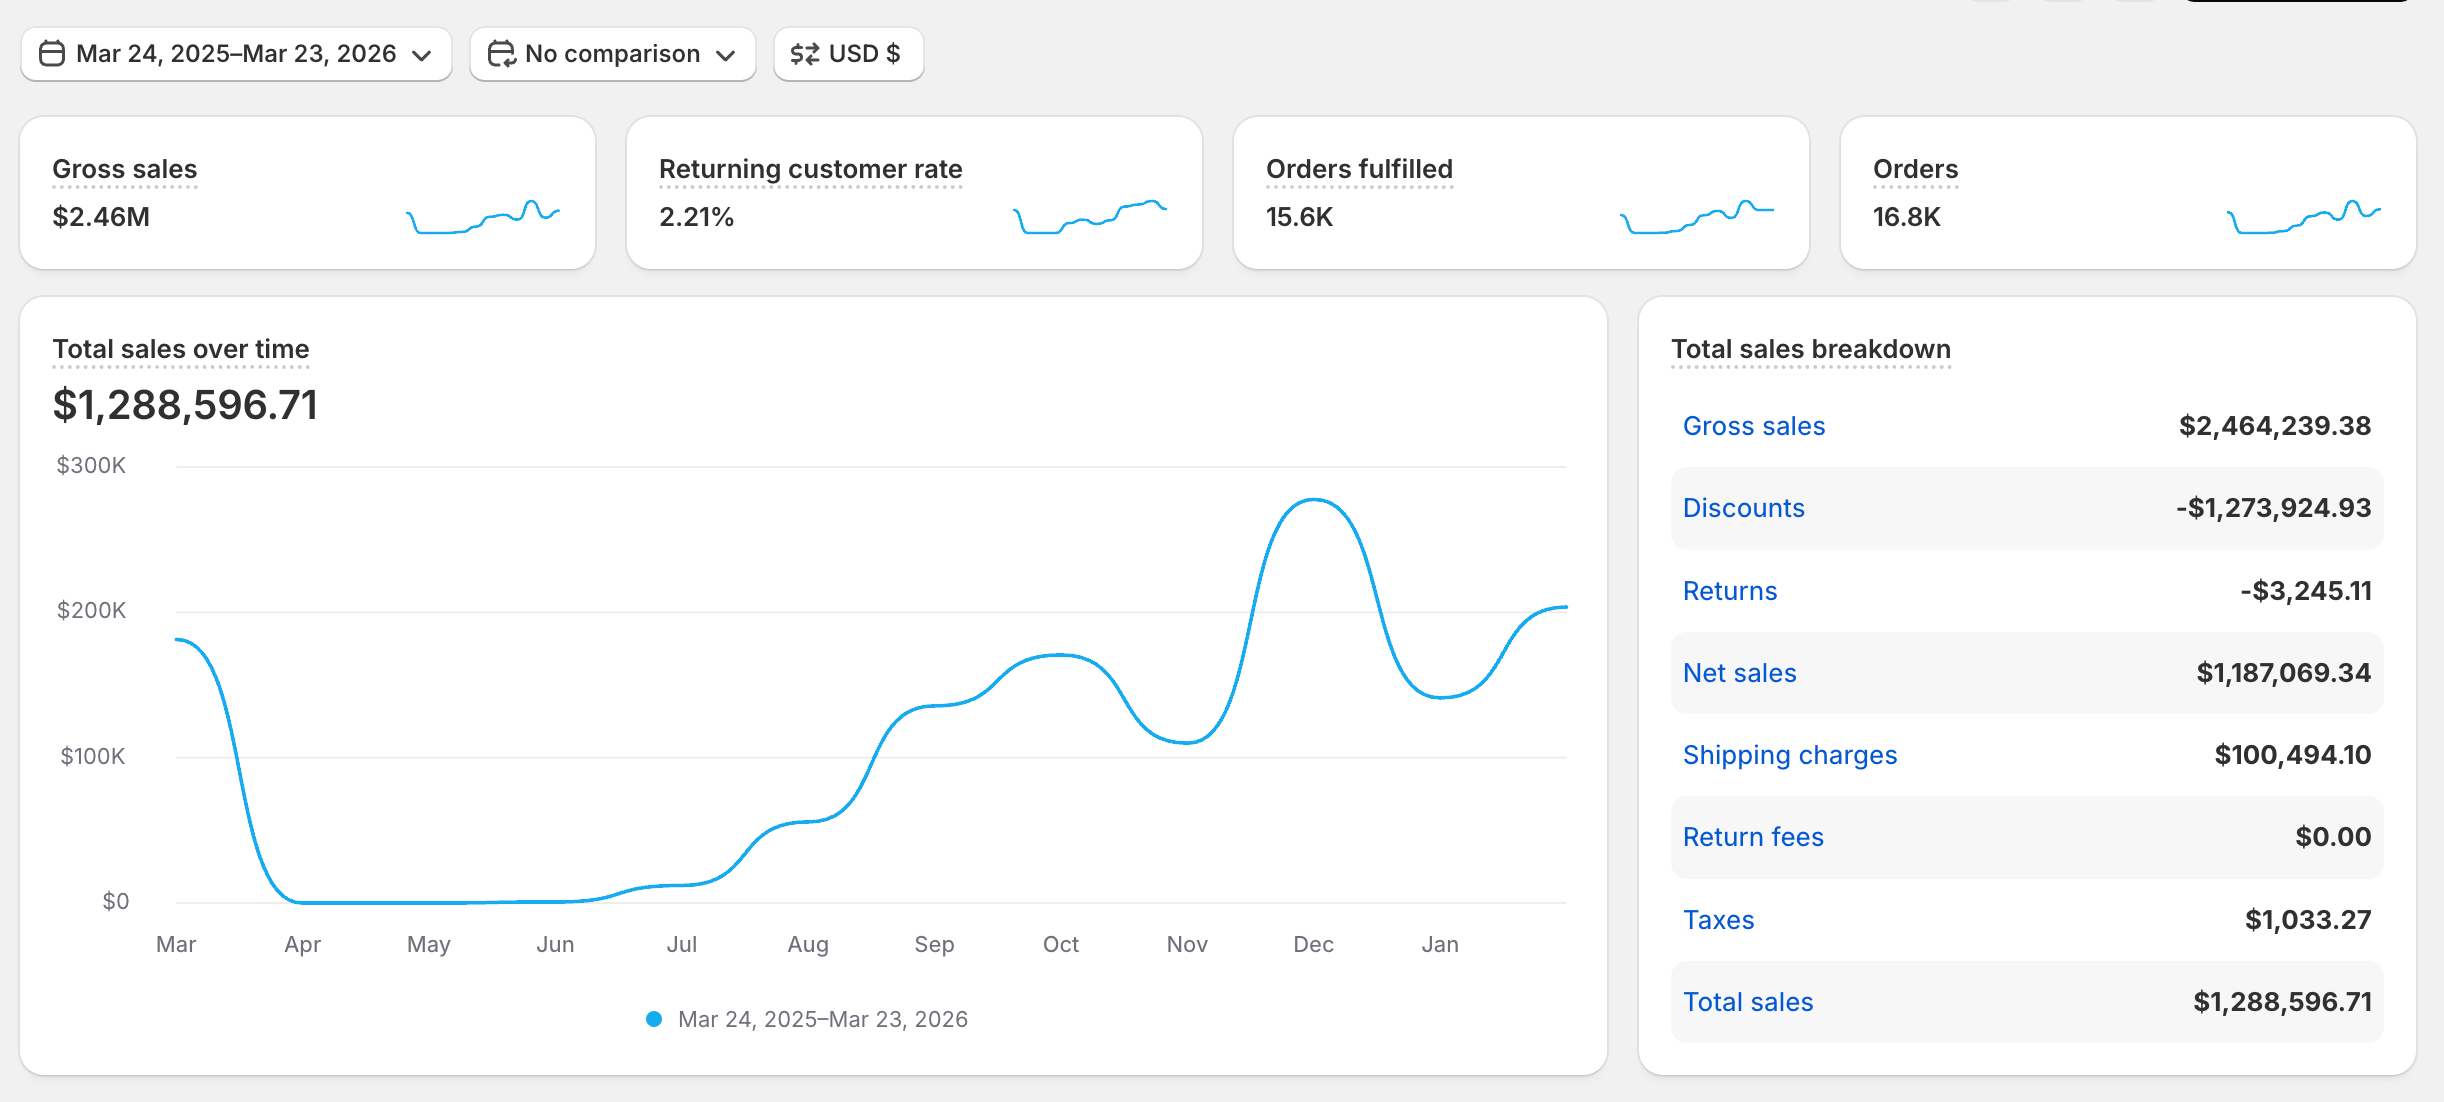The image size is (2444, 1102).
Task: Open the Gross sales breakdown link
Action: (1754, 426)
